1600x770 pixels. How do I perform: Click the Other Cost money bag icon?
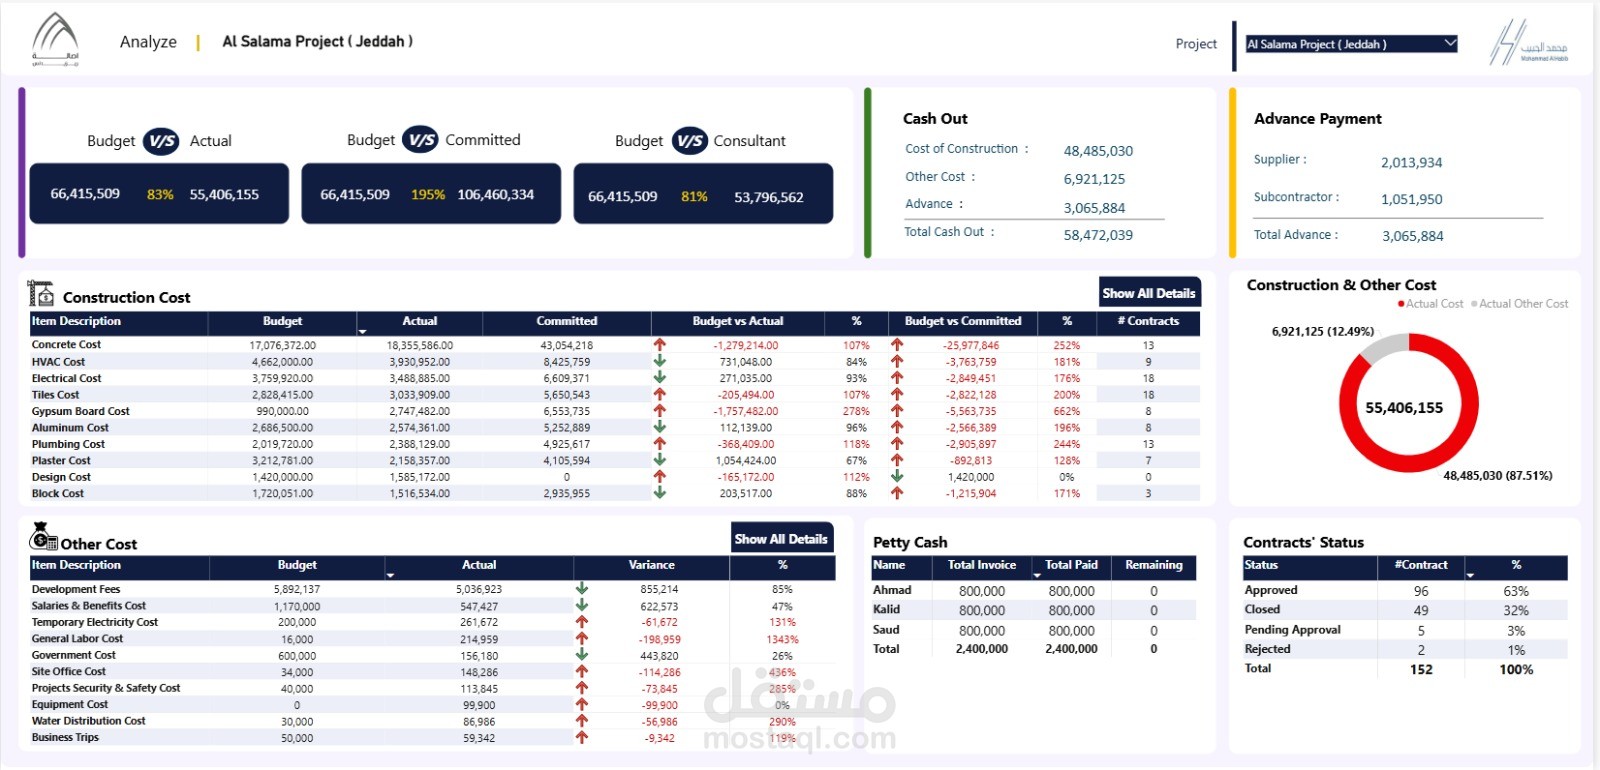pos(43,537)
